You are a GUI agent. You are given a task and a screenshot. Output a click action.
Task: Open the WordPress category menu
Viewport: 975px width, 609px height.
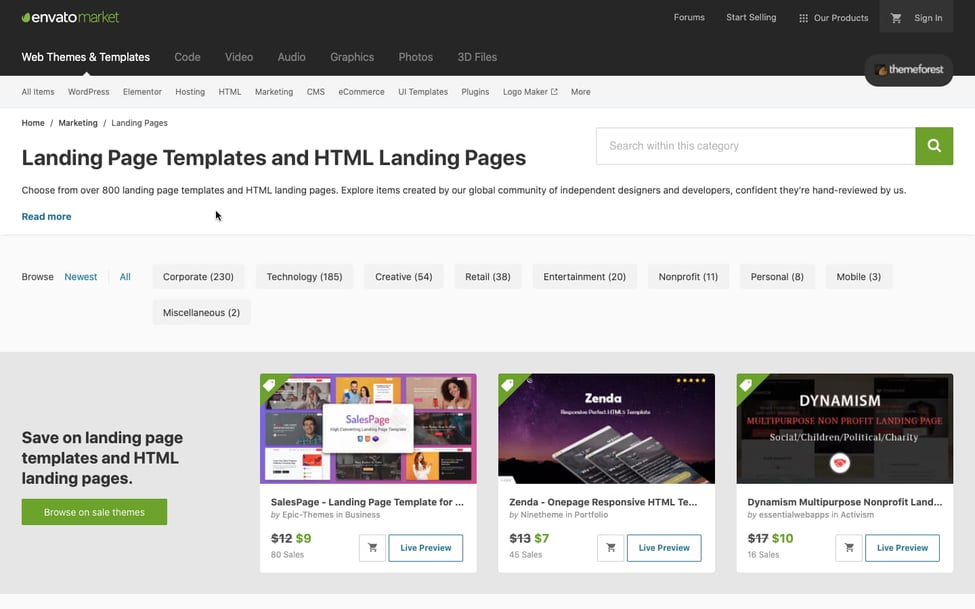tap(88, 92)
